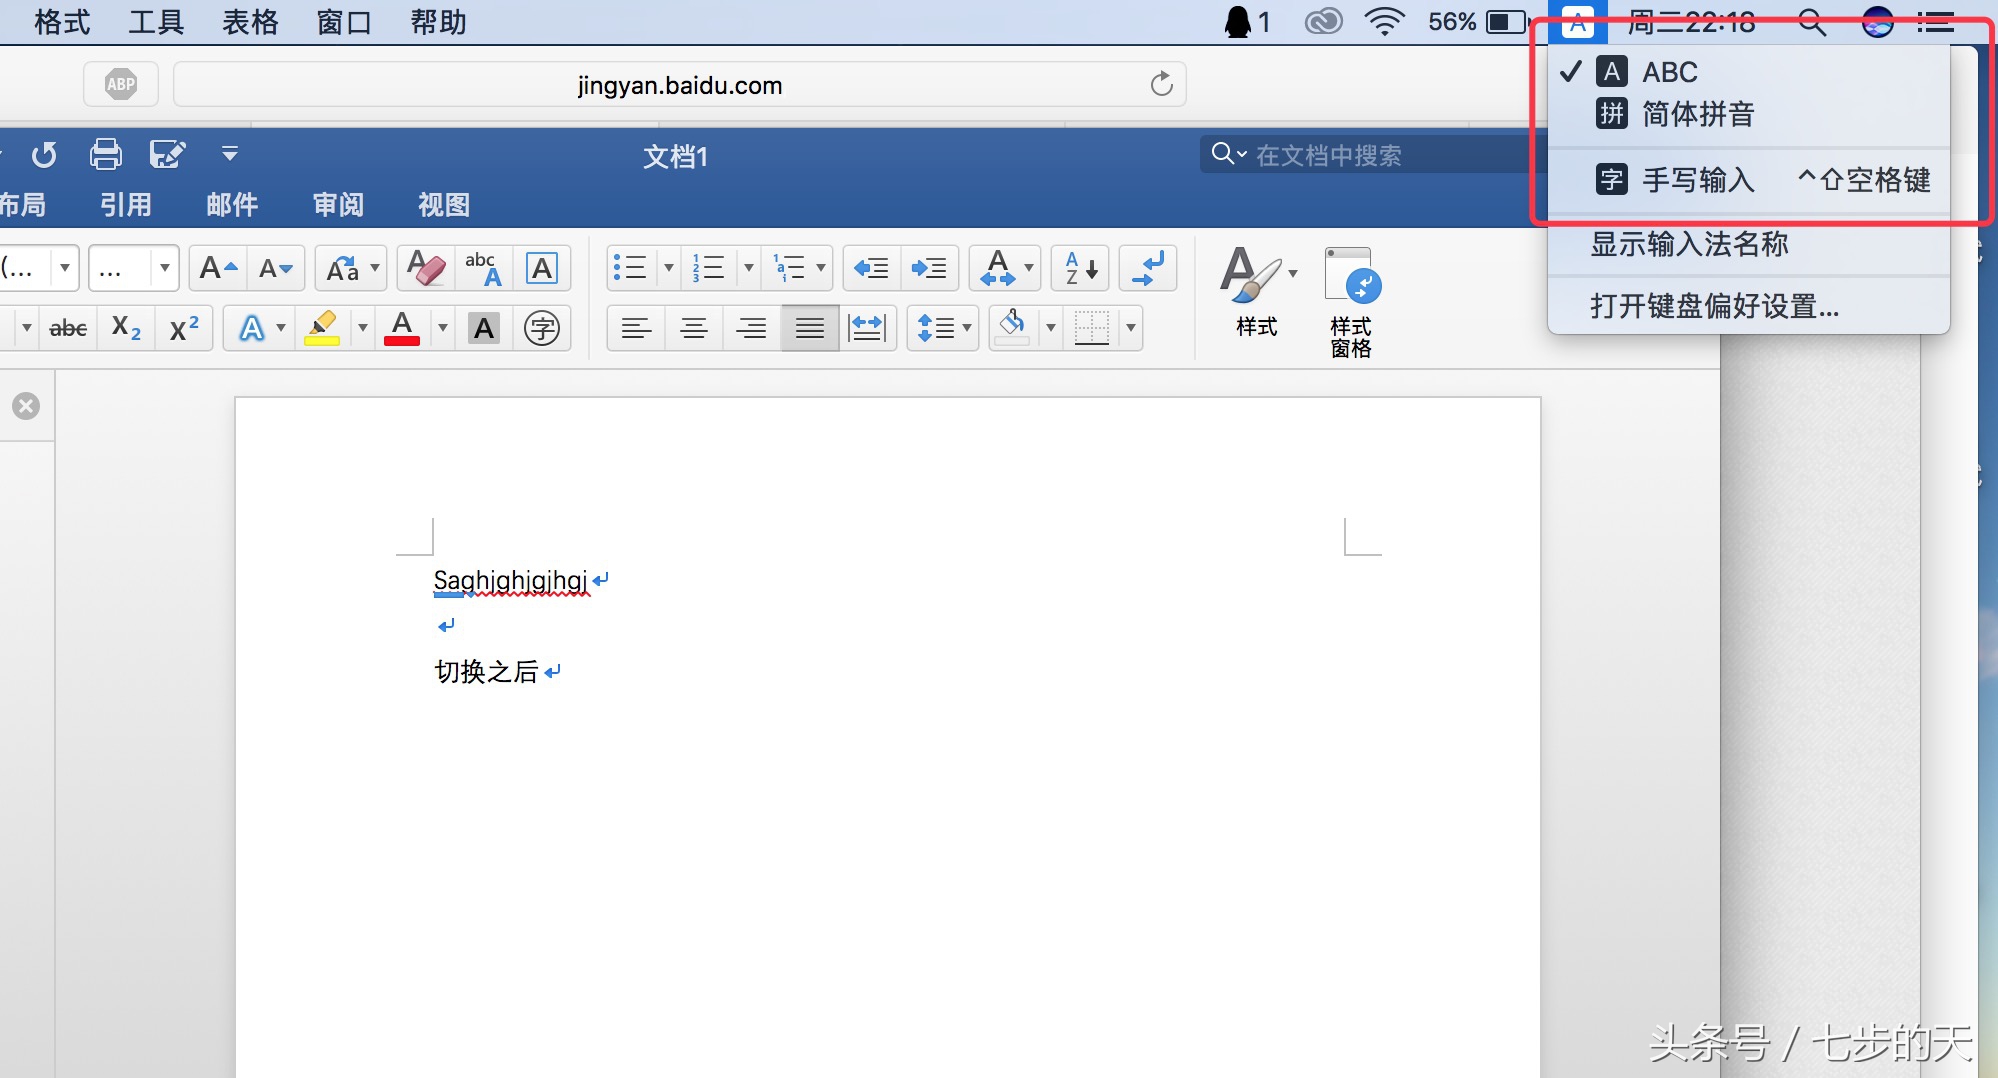Choose 显示输入法名称 in the input menu
The image size is (1998, 1078).
point(1749,244)
